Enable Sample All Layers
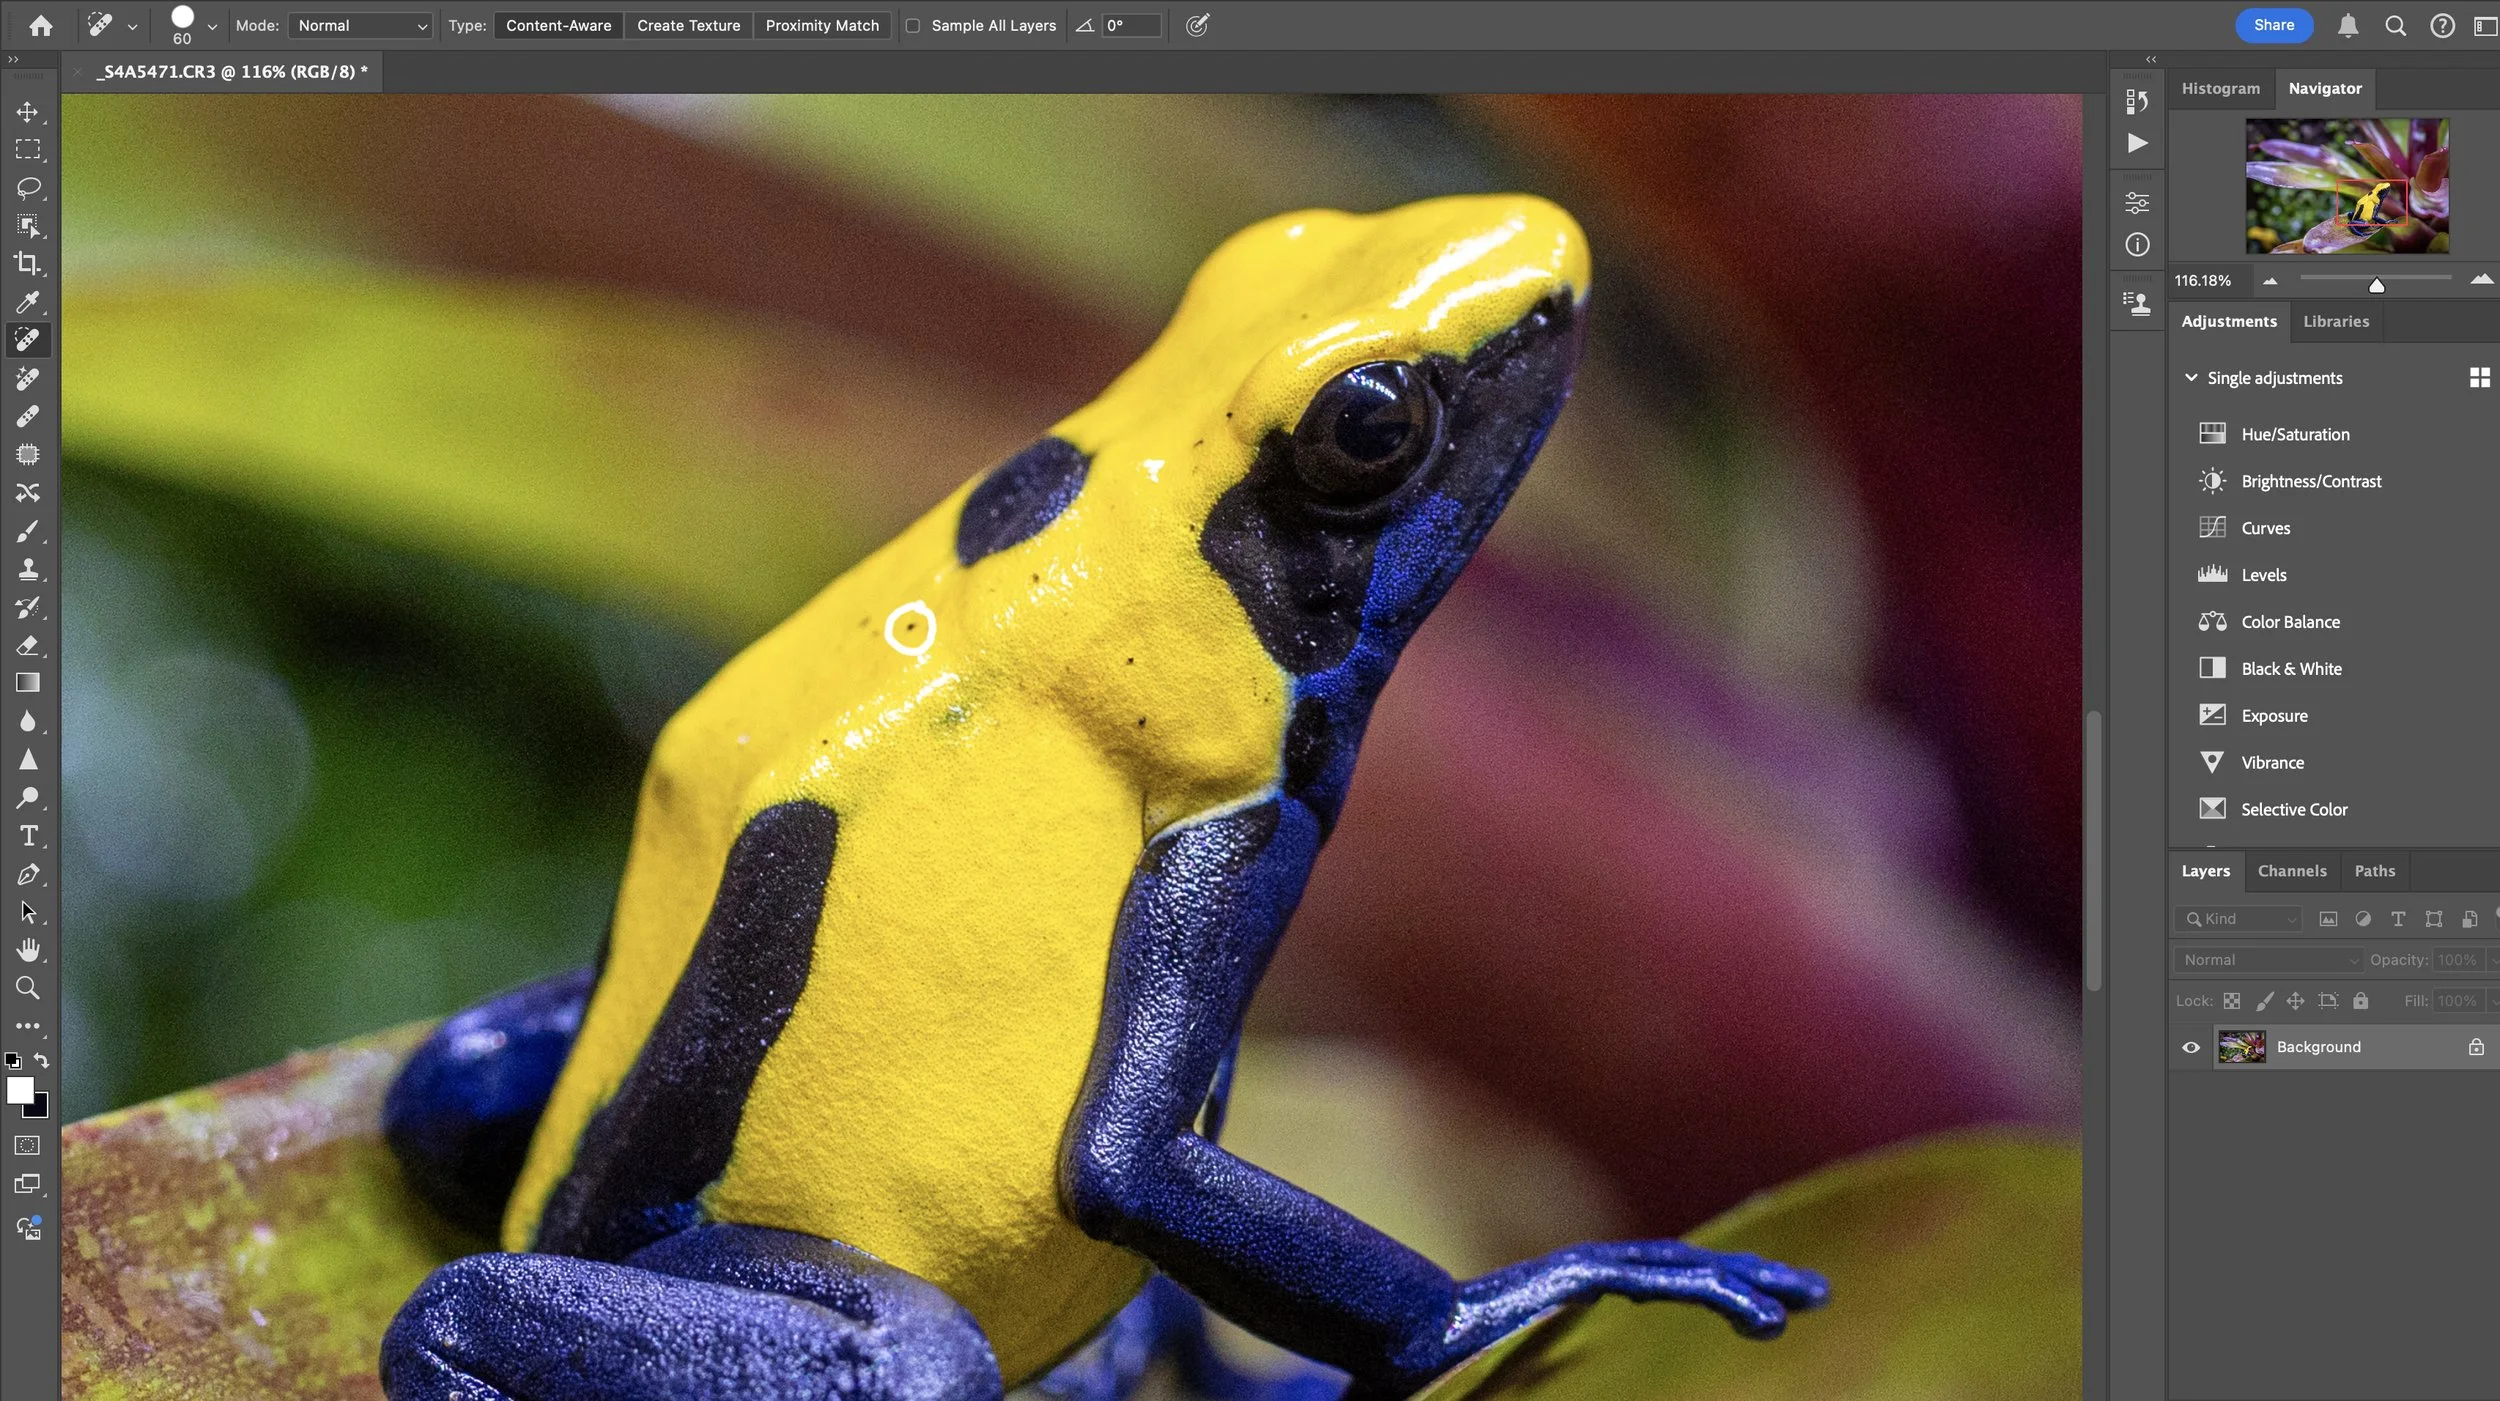This screenshot has width=2500, height=1401. click(x=912, y=25)
